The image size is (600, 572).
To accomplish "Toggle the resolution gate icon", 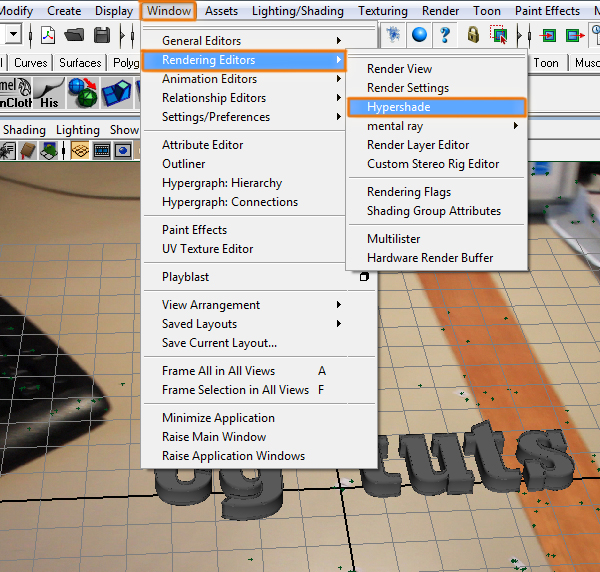I will pyautogui.click(x=123, y=150).
